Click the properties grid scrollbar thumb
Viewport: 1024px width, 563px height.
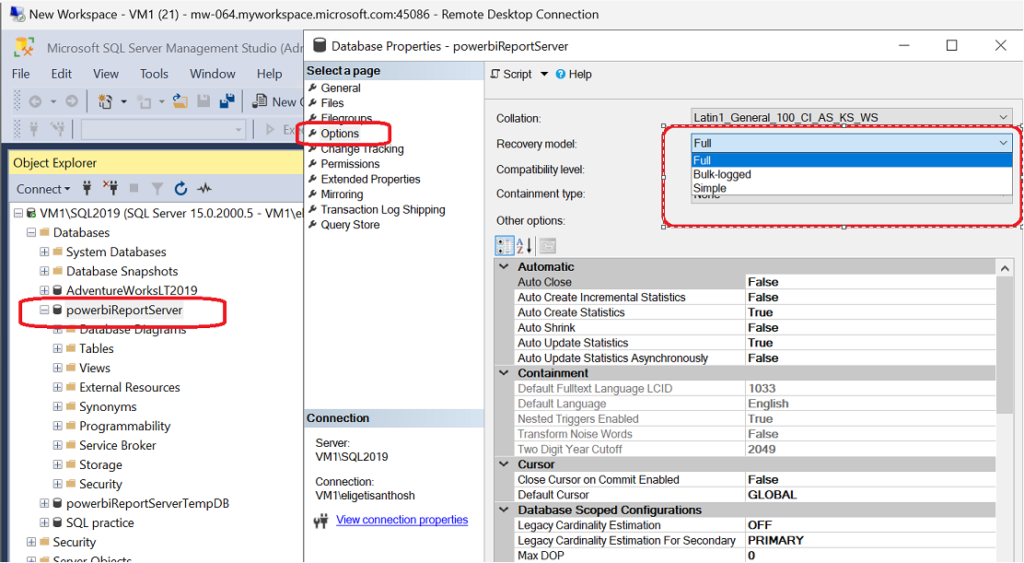pos(1004,345)
